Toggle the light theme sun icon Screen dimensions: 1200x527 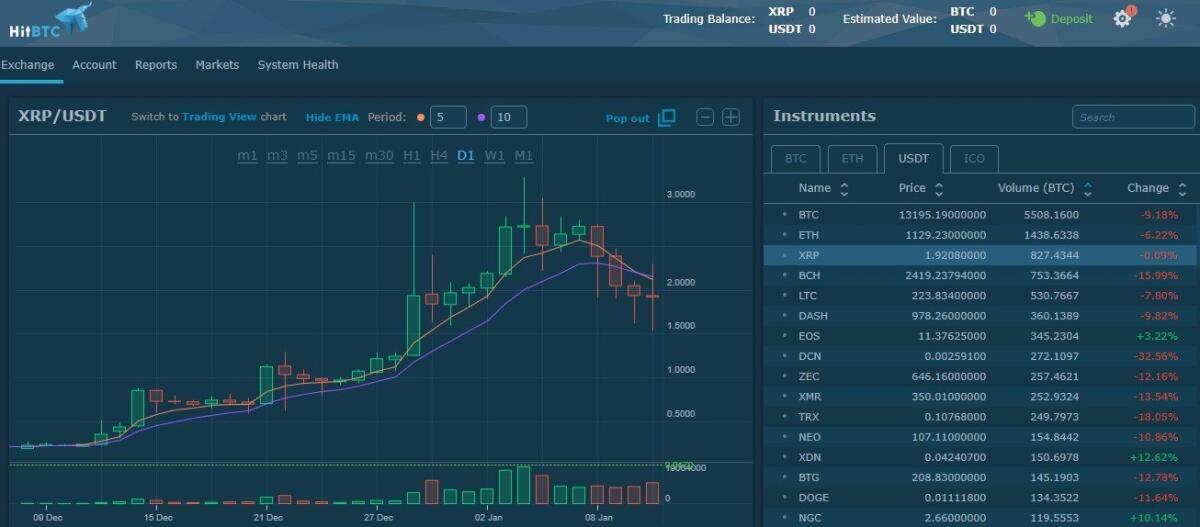pyautogui.click(x=1166, y=18)
